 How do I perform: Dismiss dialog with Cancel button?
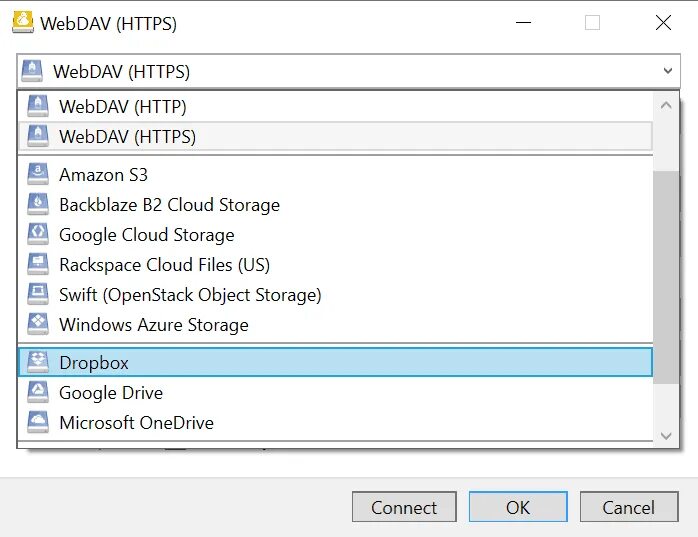tap(629, 507)
